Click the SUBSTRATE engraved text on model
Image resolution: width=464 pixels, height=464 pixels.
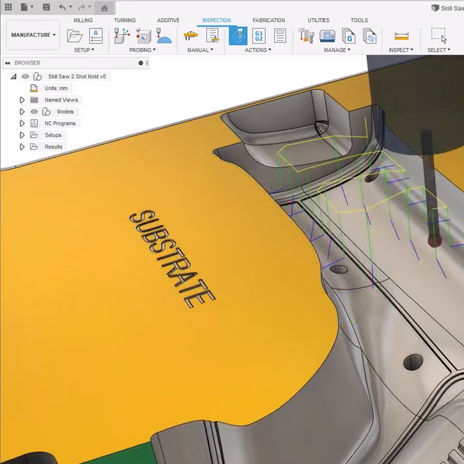pyautogui.click(x=172, y=259)
